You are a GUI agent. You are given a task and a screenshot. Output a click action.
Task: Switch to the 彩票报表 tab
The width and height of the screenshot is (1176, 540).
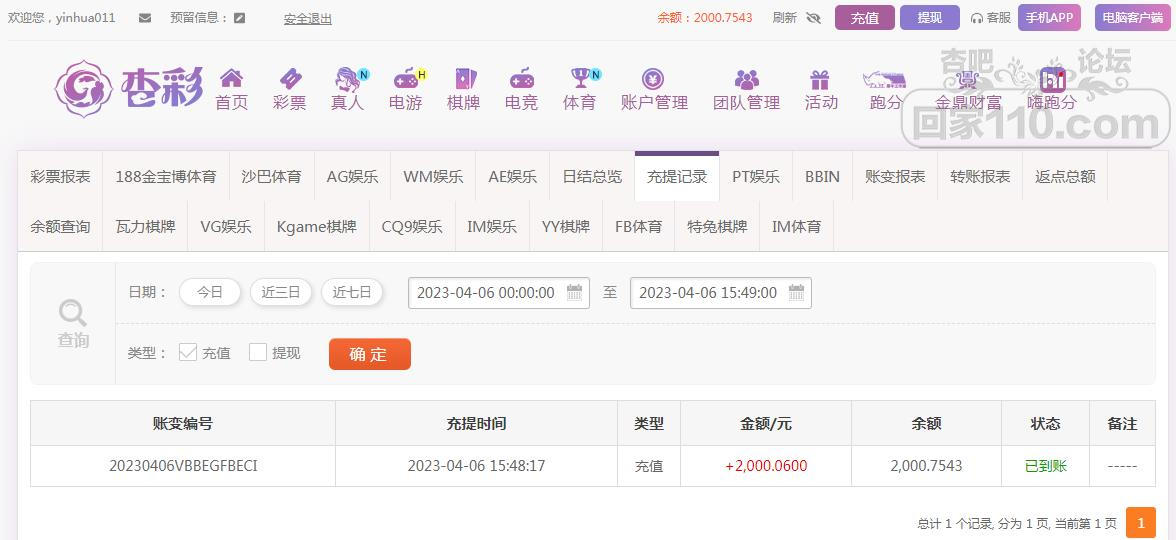coord(61,176)
